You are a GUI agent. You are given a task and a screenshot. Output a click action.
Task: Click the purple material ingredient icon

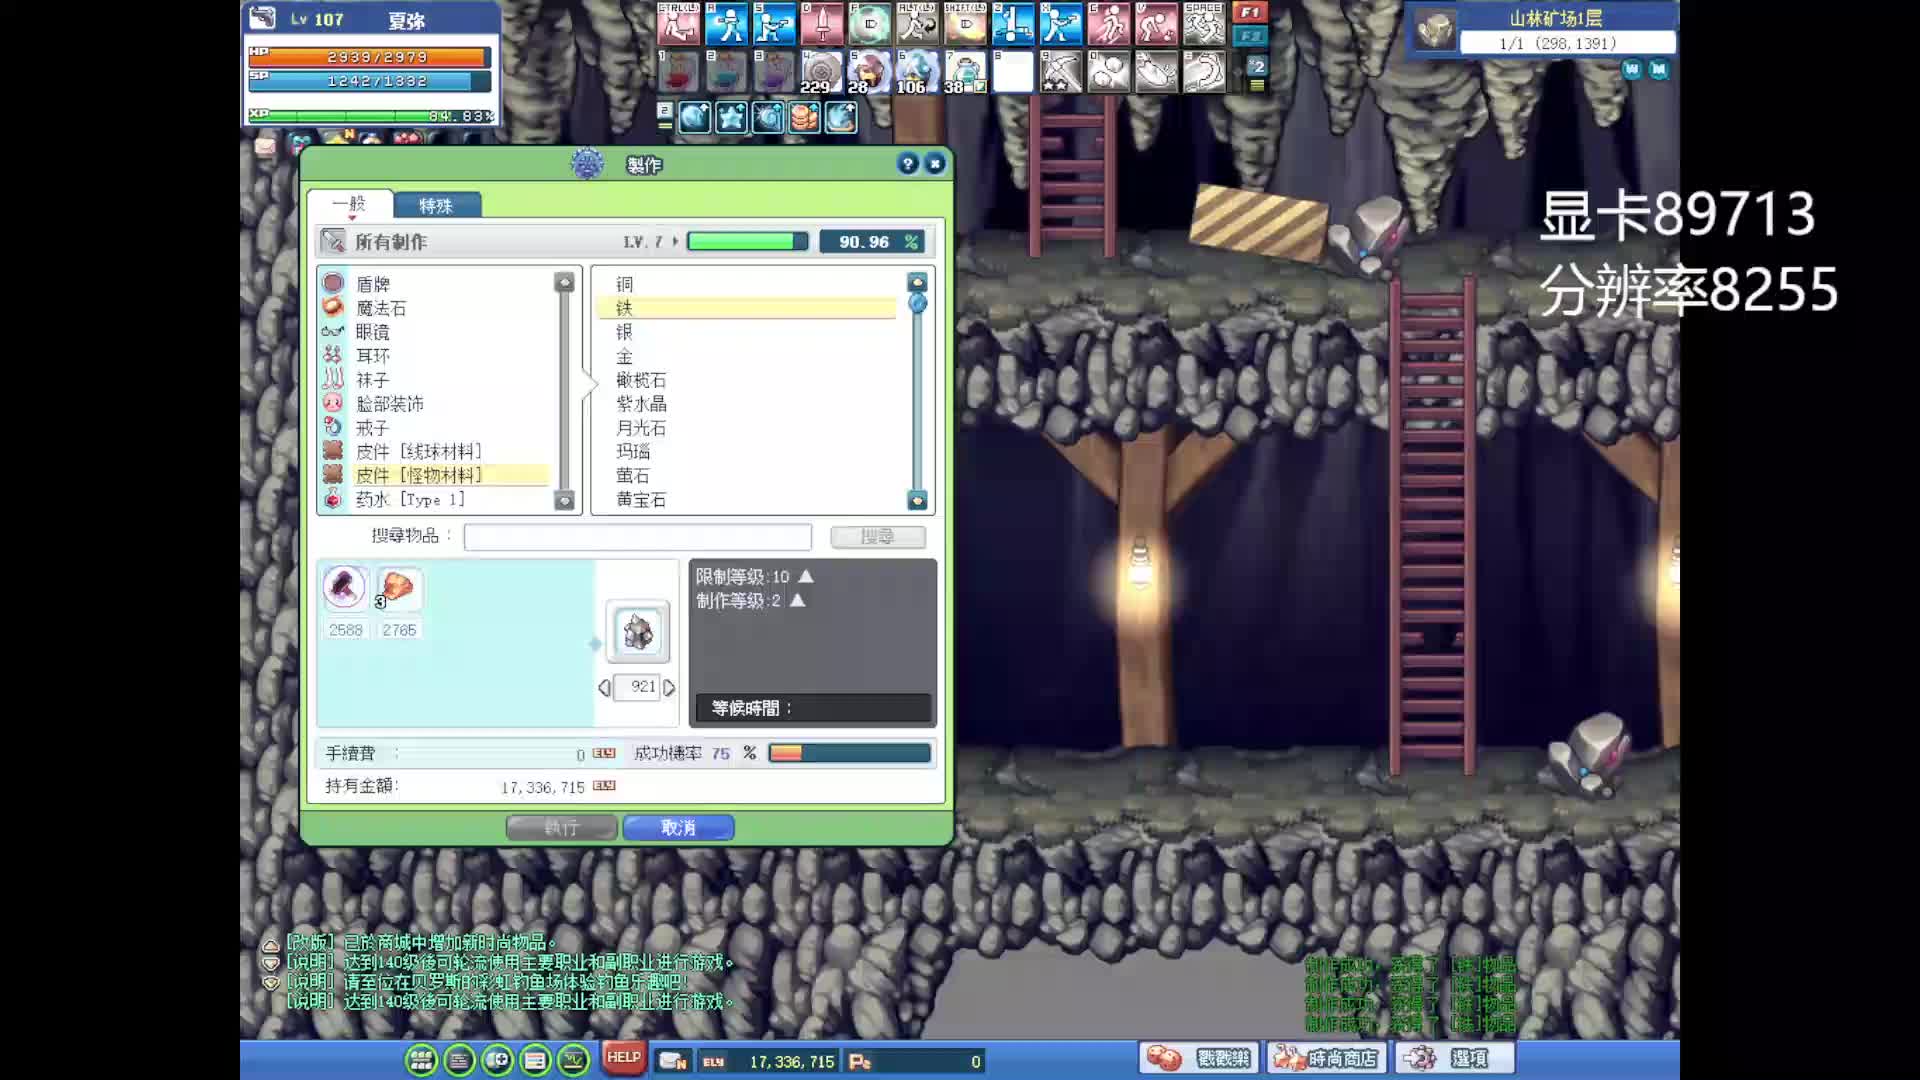345,588
